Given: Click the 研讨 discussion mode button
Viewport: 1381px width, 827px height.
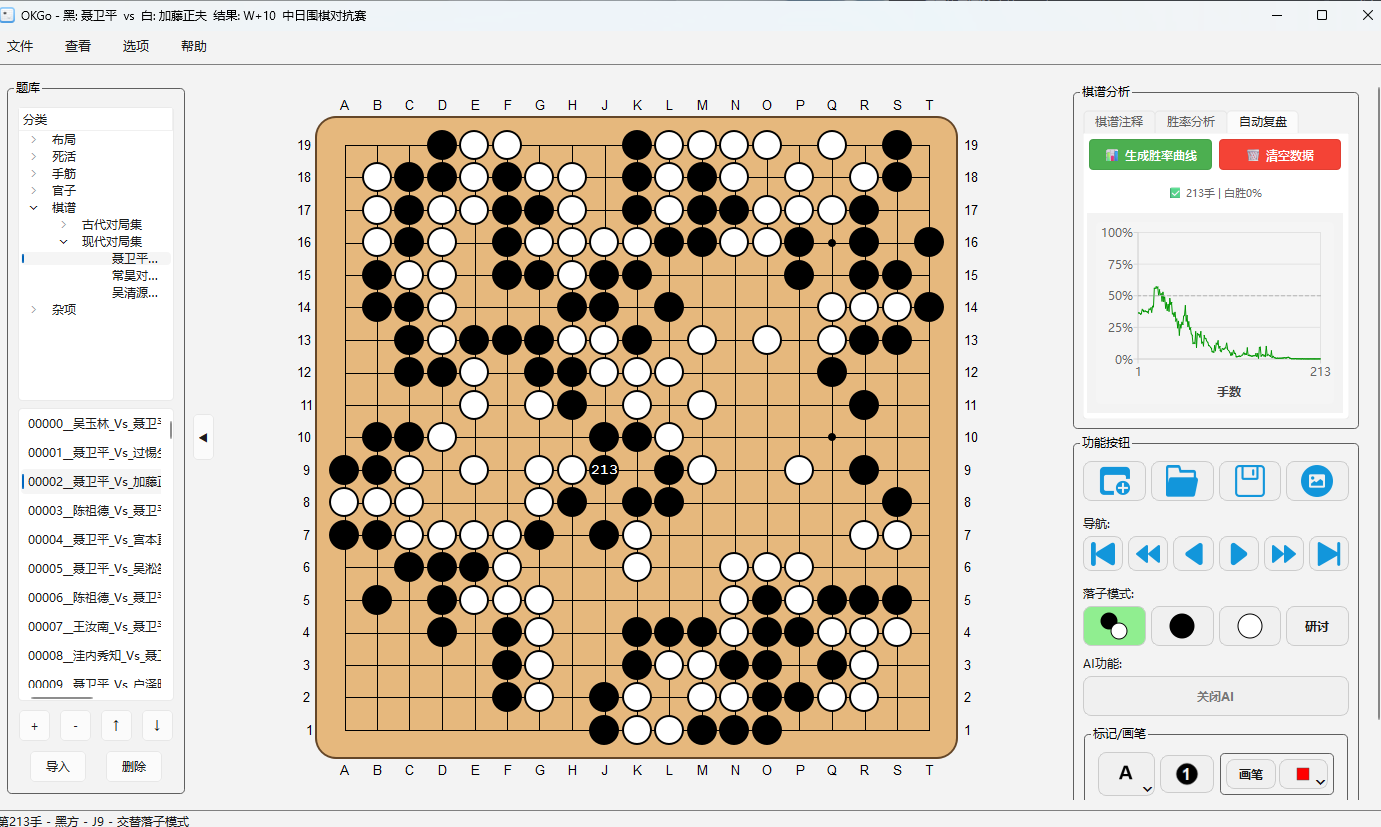Looking at the screenshot, I should coord(1317,626).
